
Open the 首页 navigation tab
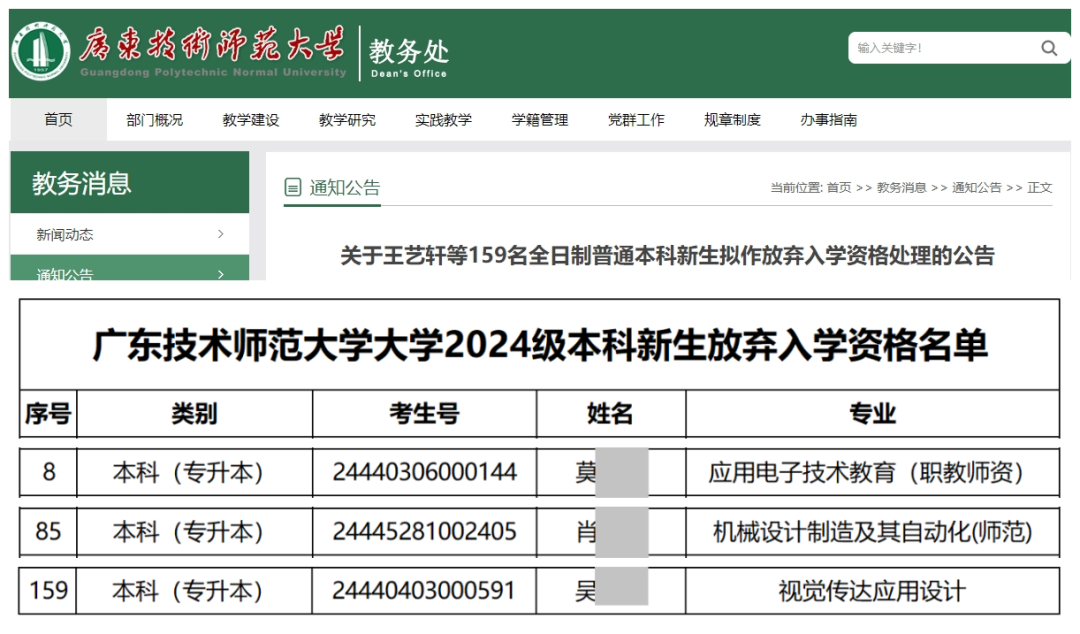pos(59,120)
